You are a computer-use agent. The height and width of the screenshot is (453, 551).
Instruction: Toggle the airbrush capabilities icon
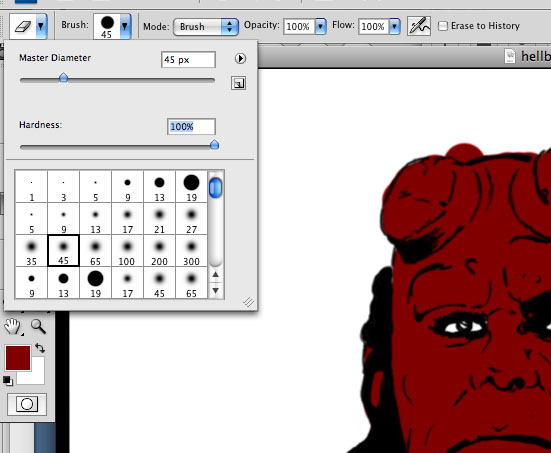419,26
